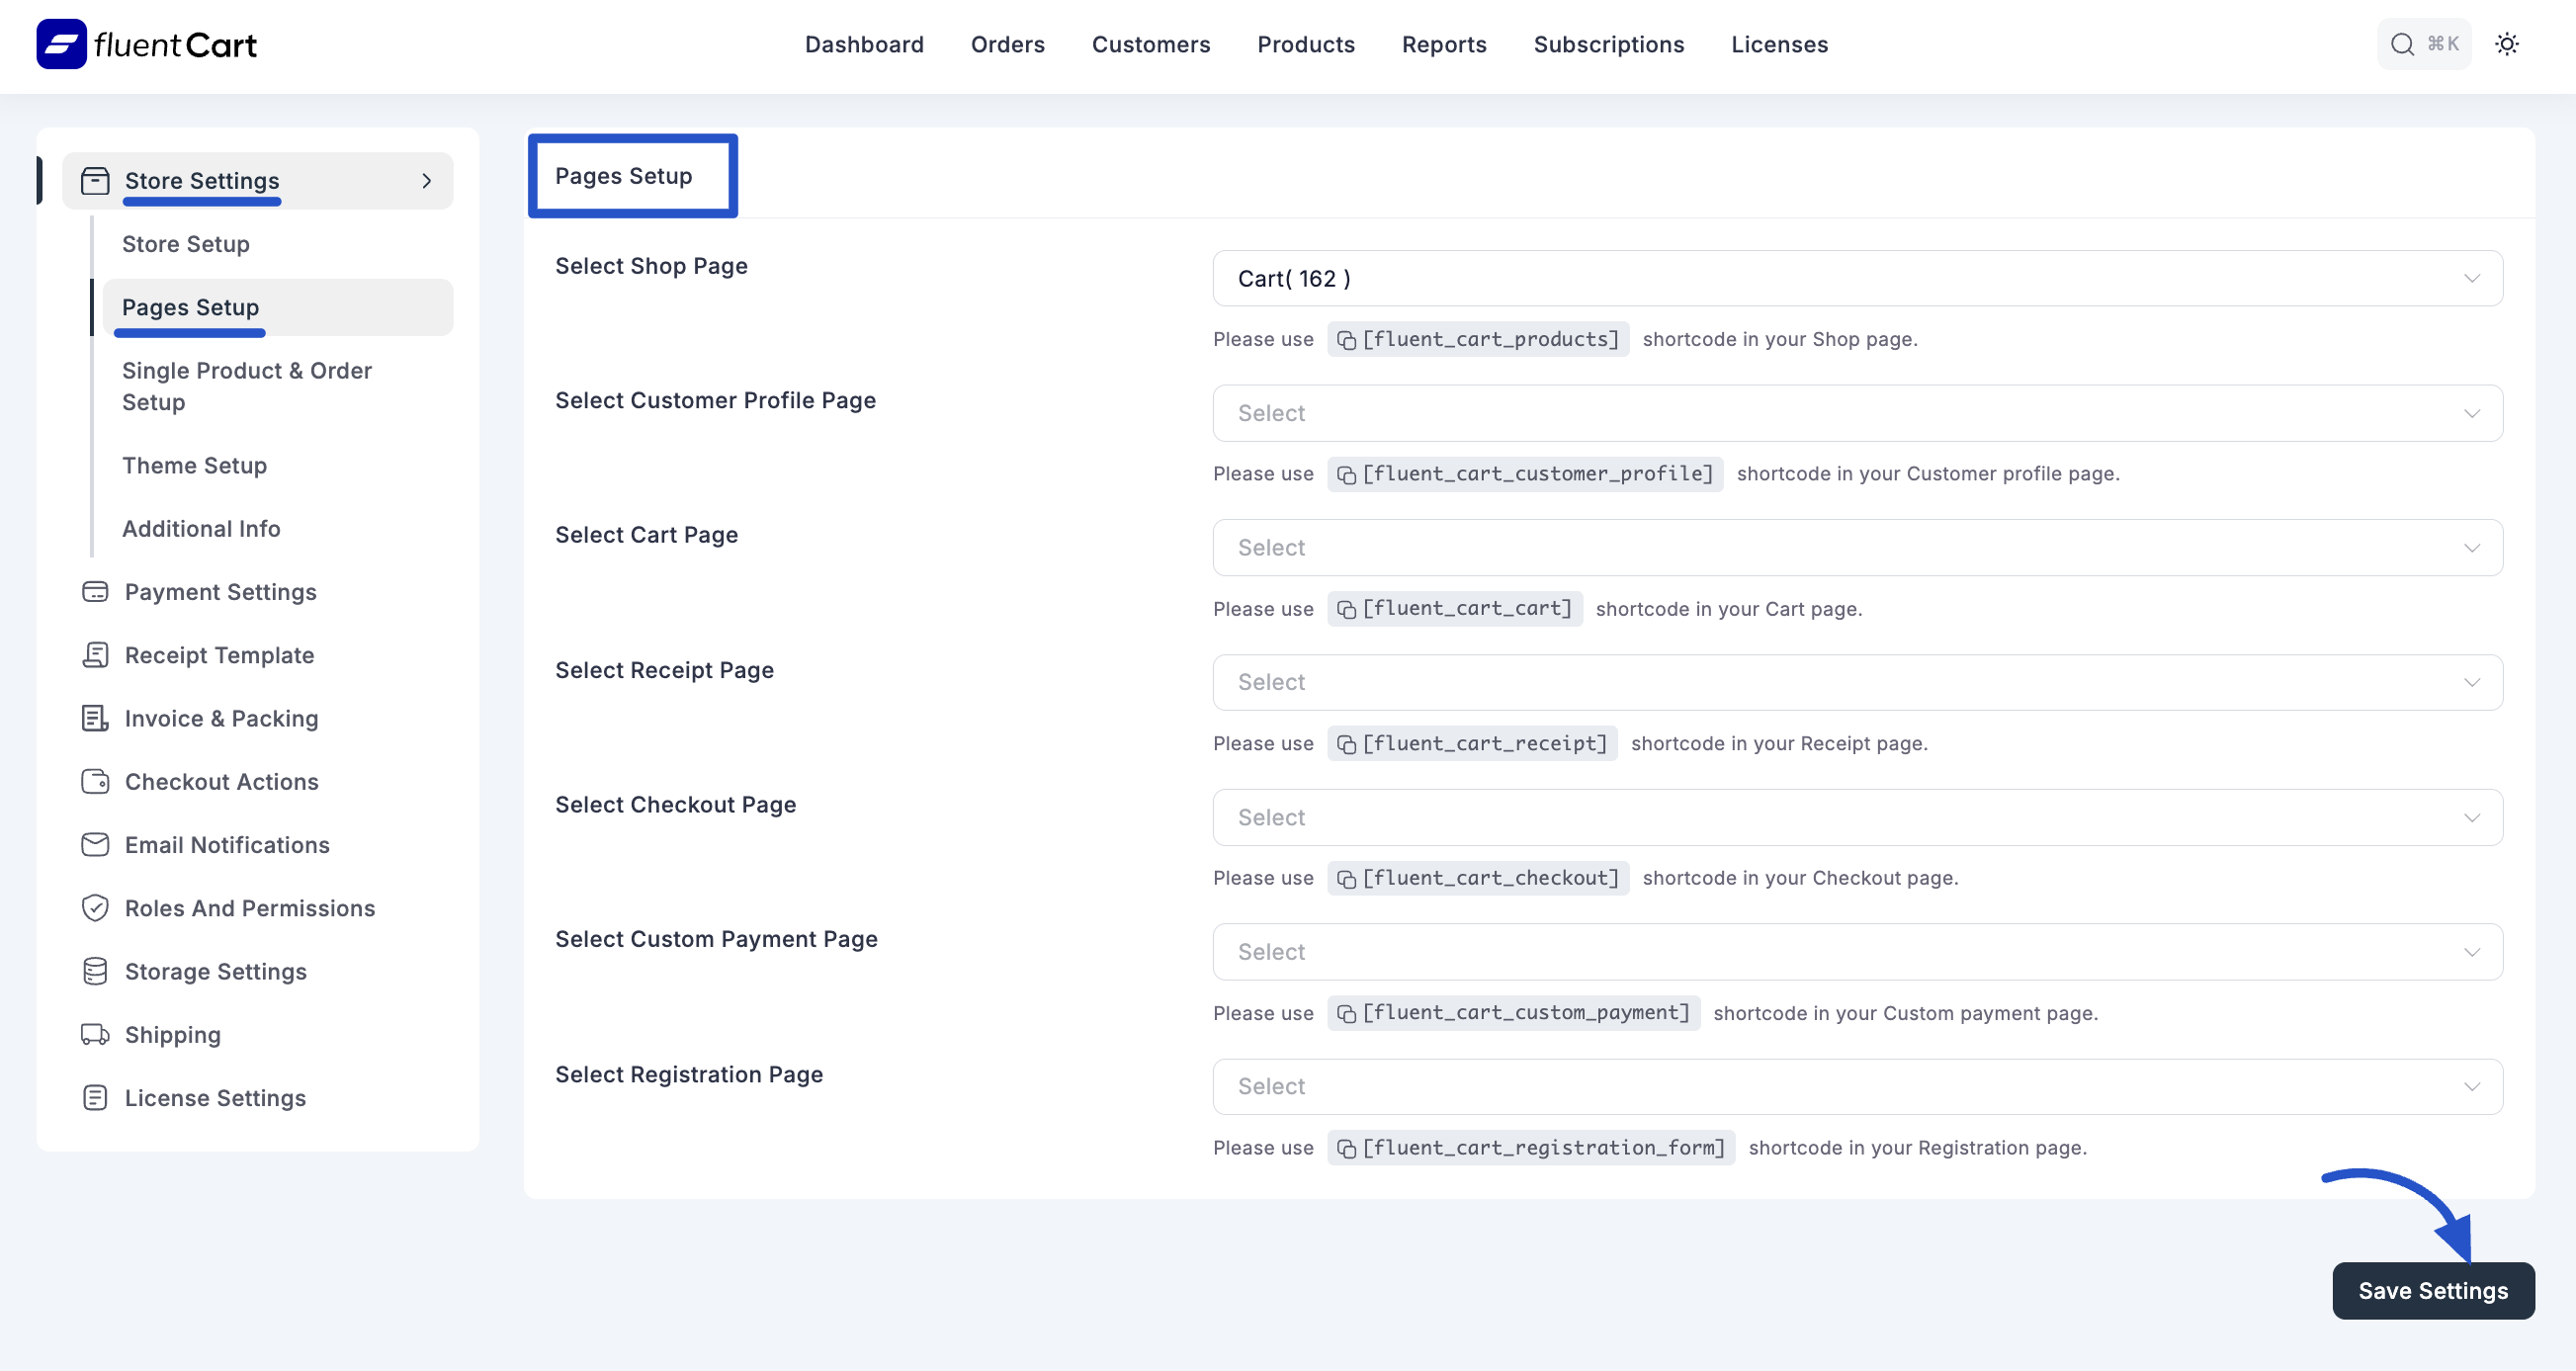This screenshot has height=1371, width=2576.
Task: Open the Select Checkout Page dropdown
Action: [x=1857, y=817]
